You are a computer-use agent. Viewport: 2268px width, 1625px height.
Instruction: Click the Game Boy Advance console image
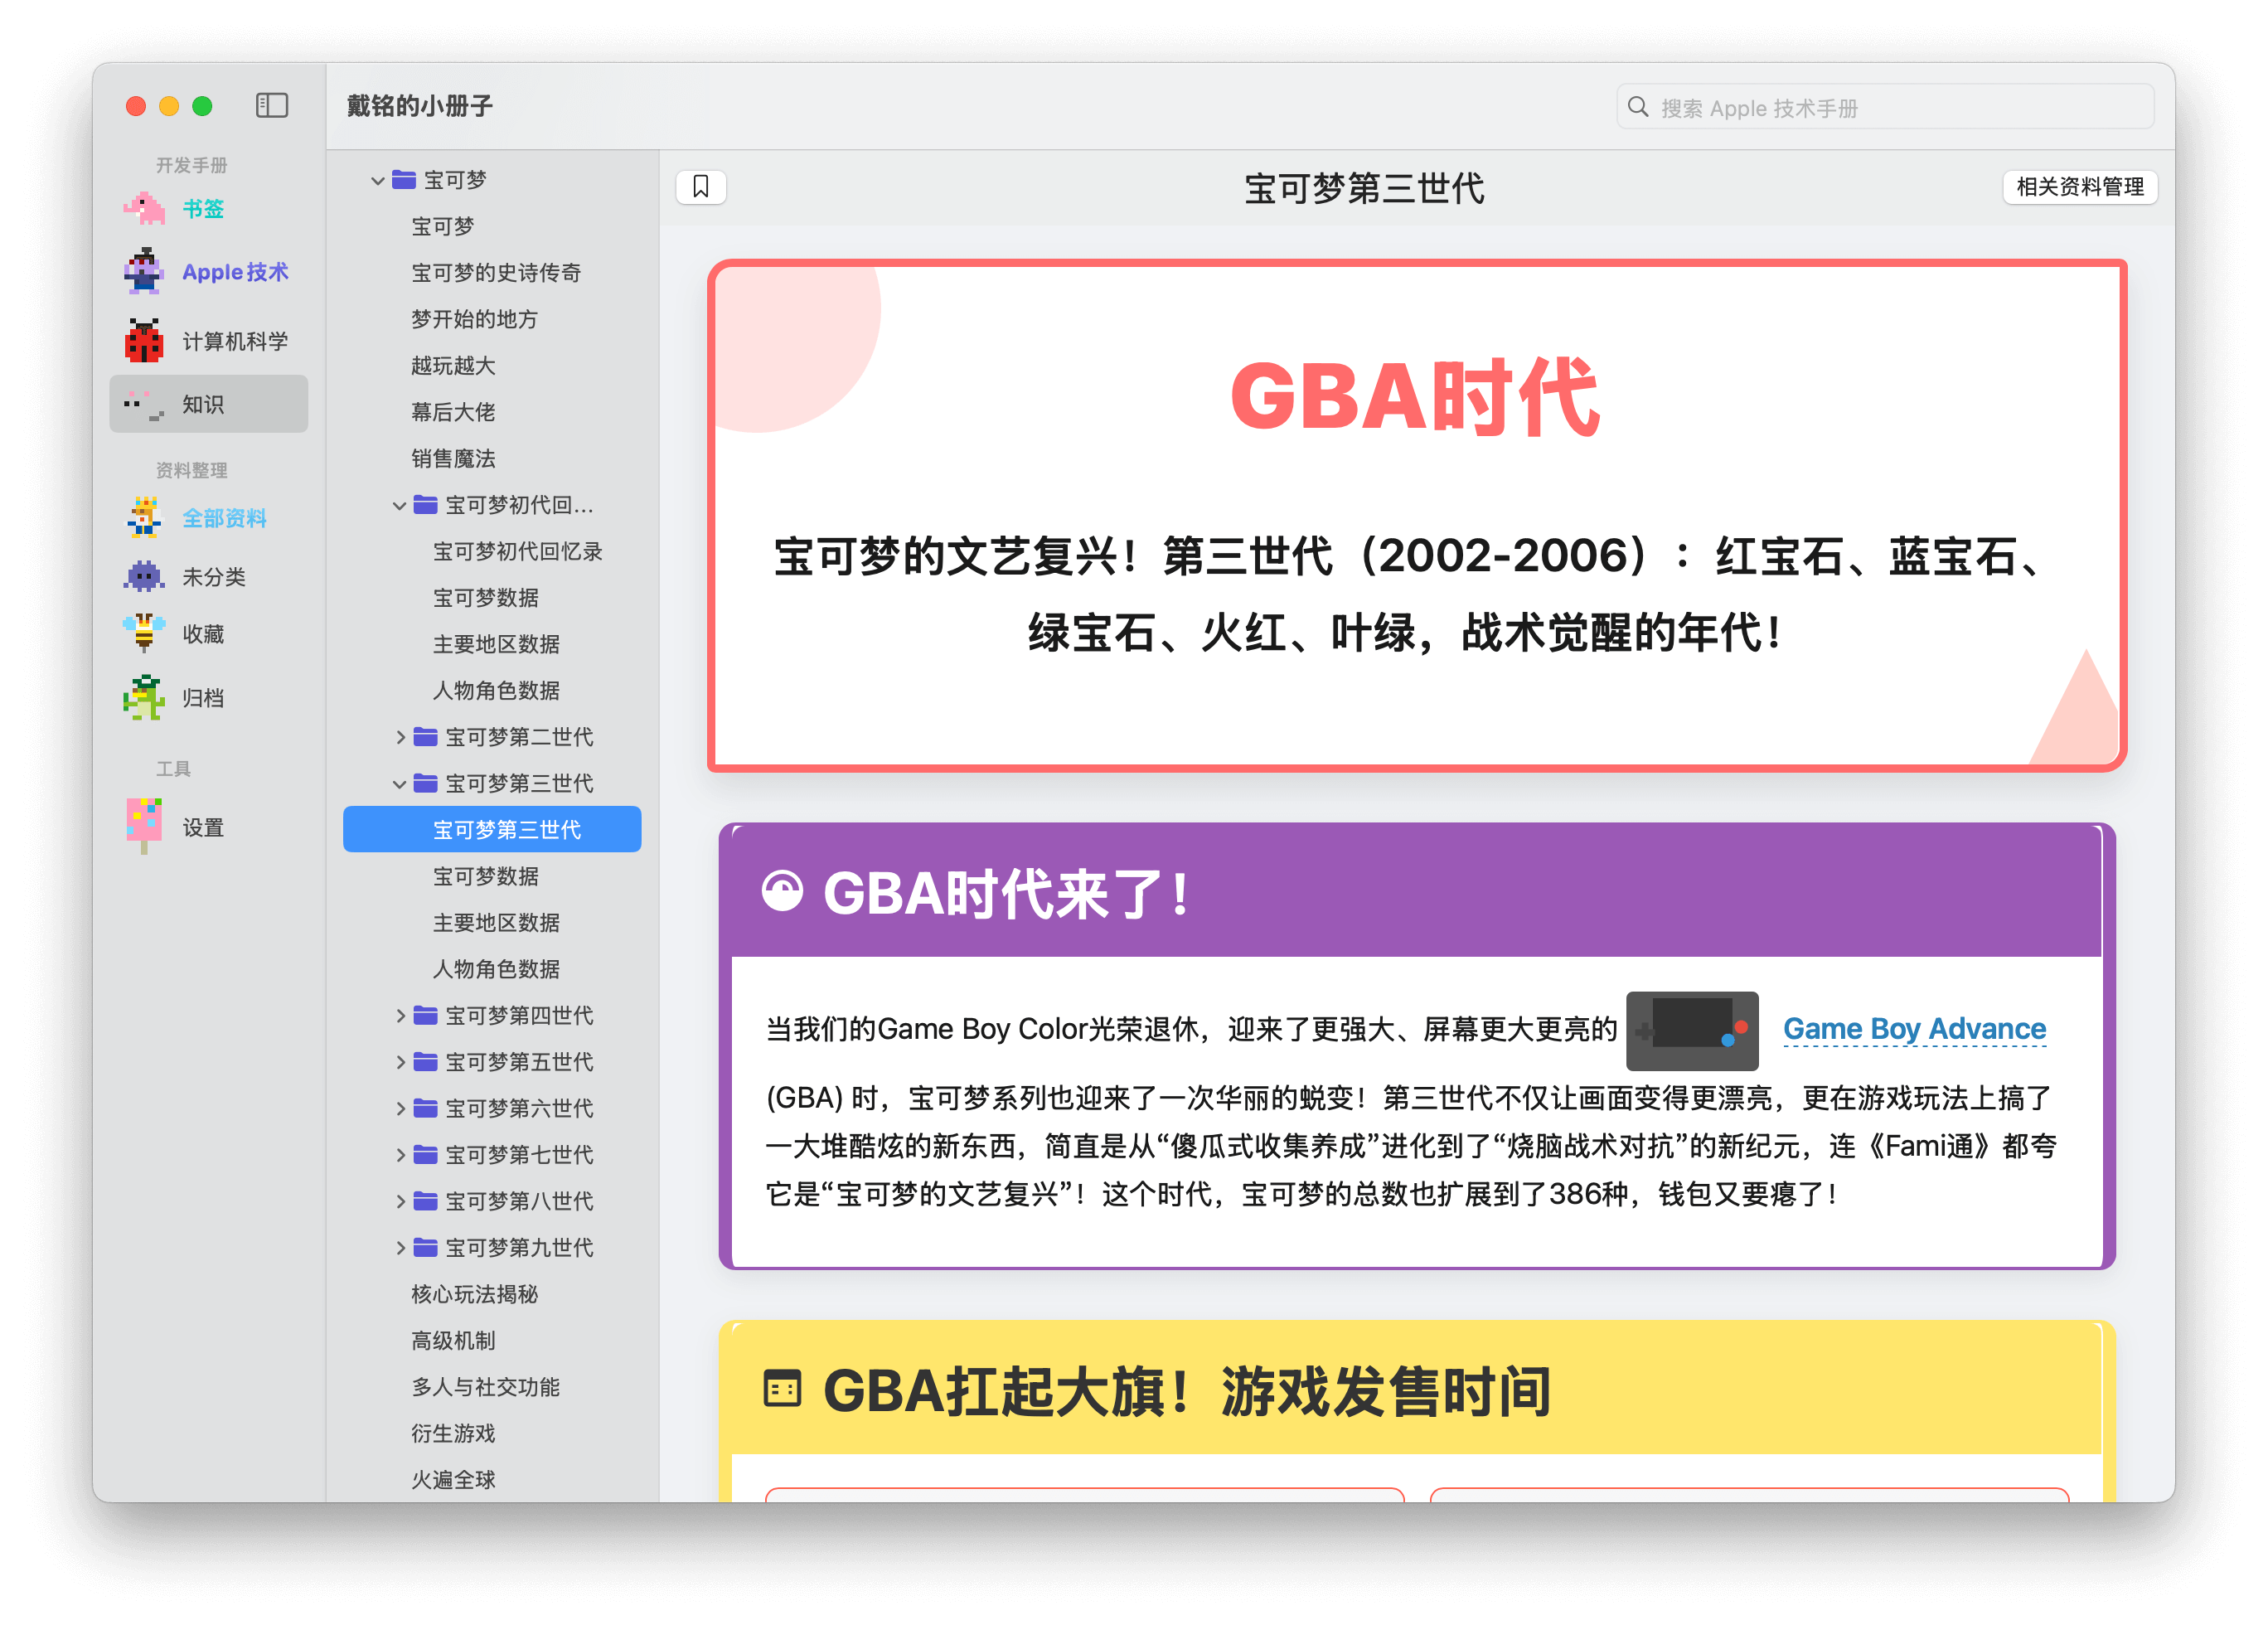1692,1030
